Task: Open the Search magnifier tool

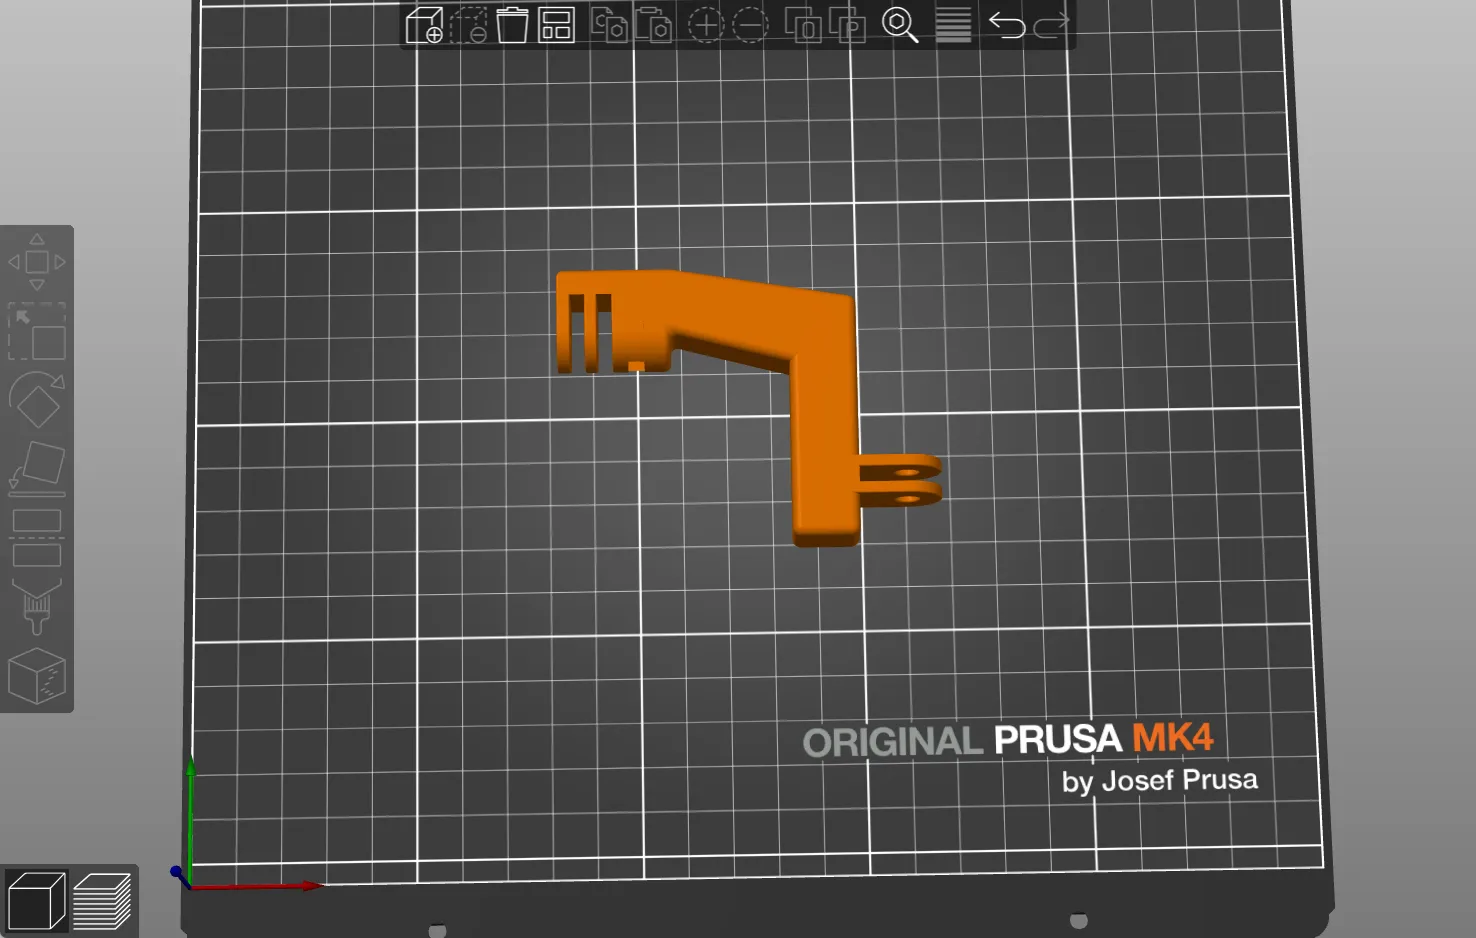Action: coord(900,24)
